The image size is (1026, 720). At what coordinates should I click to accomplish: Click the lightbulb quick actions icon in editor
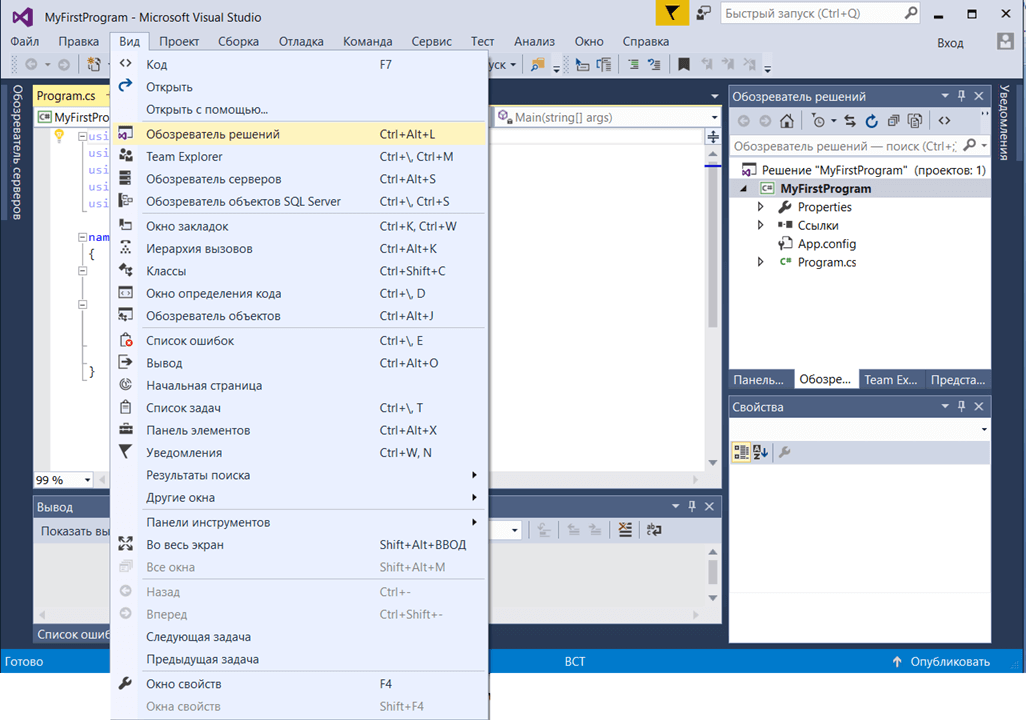[59, 135]
